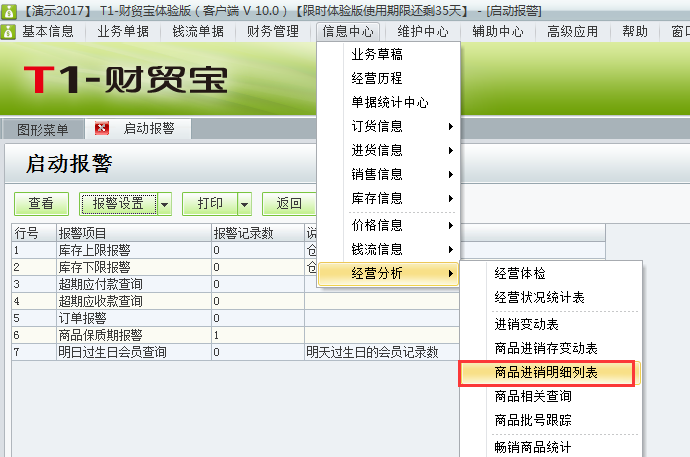The height and width of the screenshot is (457, 690).
Task: Expand the 订货信息 submenu
Action: click(x=388, y=127)
